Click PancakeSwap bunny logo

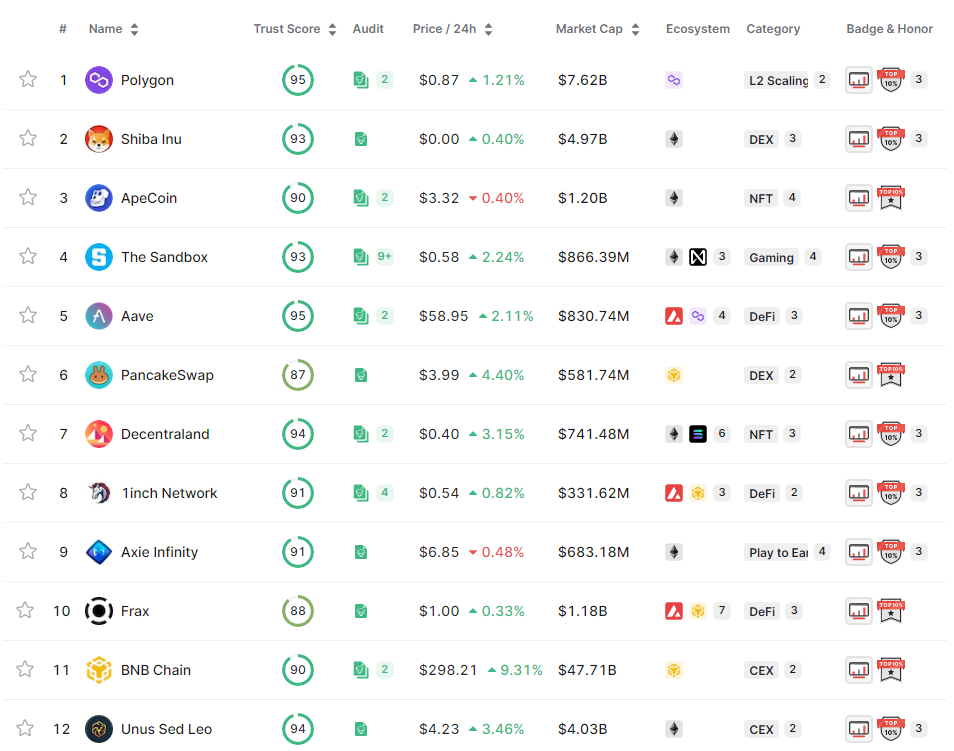[99, 375]
